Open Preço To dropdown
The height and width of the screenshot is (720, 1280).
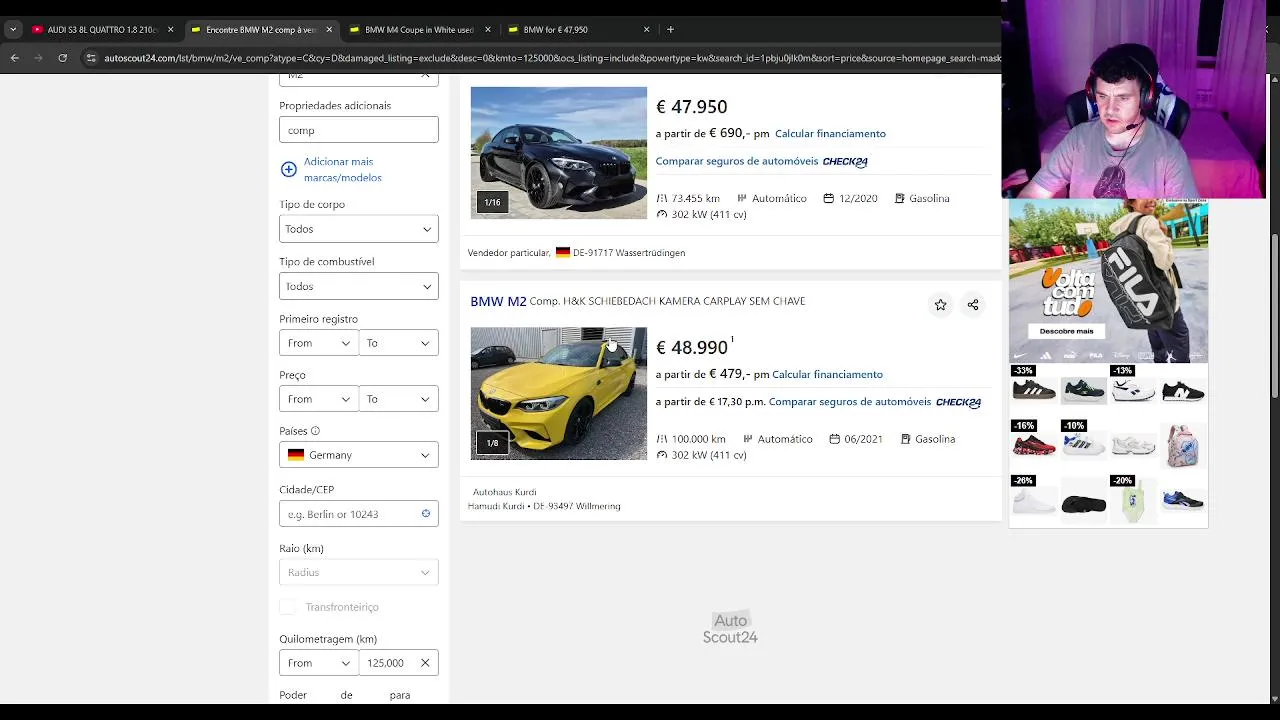(399, 399)
